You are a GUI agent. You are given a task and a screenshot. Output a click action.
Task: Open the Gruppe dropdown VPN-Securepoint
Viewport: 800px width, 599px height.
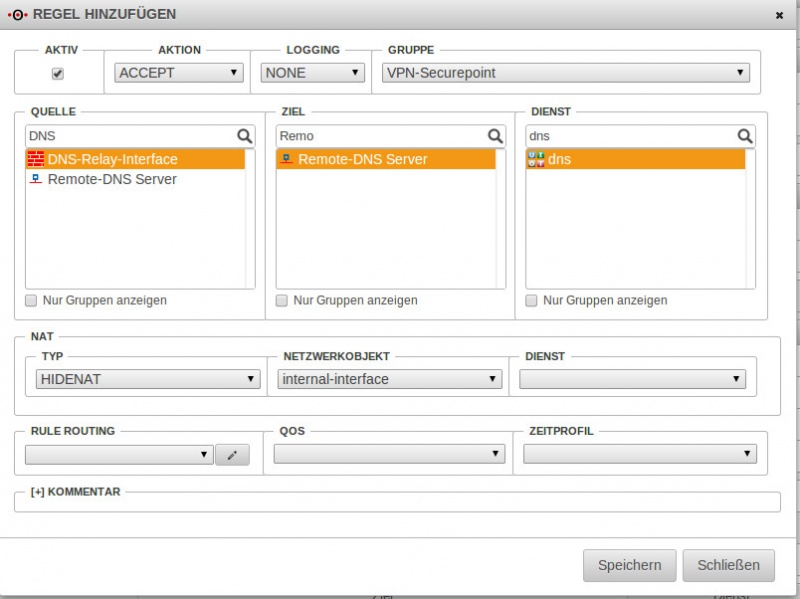pyautogui.click(x=565, y=73)
